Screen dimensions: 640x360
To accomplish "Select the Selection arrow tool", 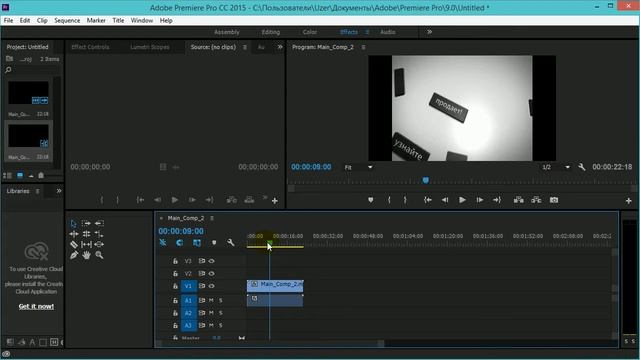I will coord(73,224).
